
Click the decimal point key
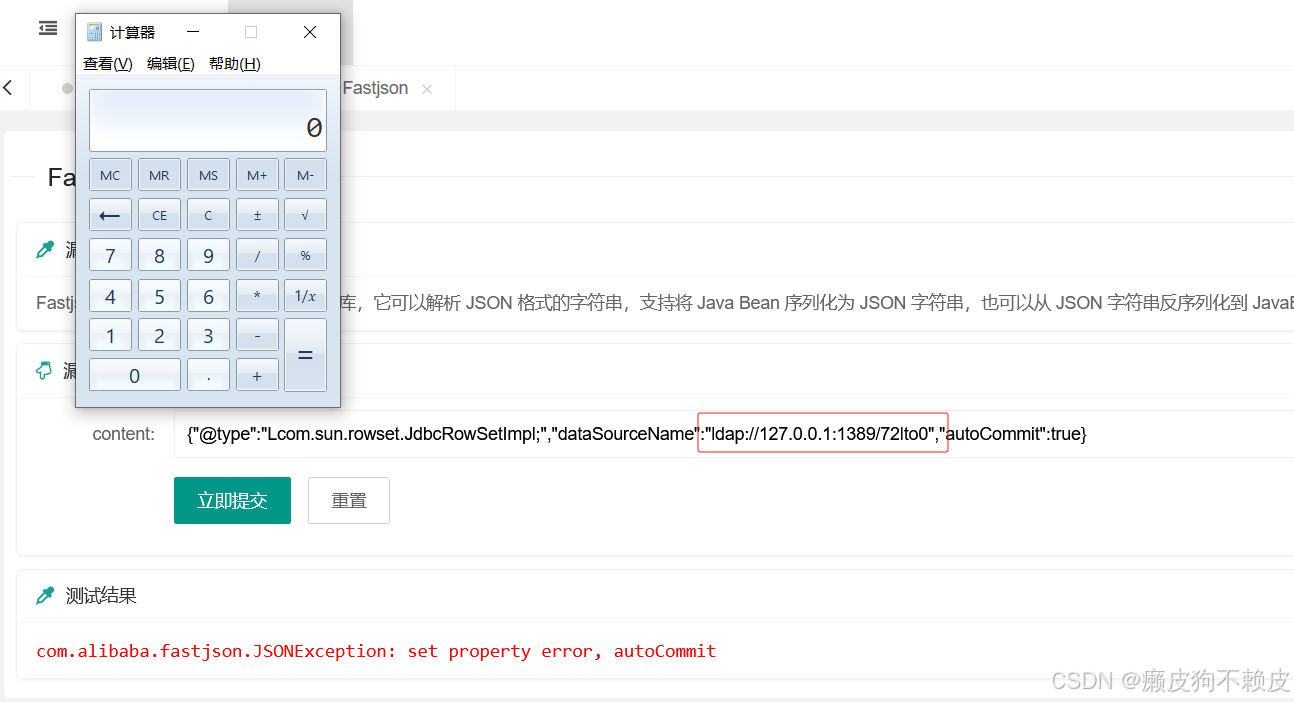click(x=208, y=375)
